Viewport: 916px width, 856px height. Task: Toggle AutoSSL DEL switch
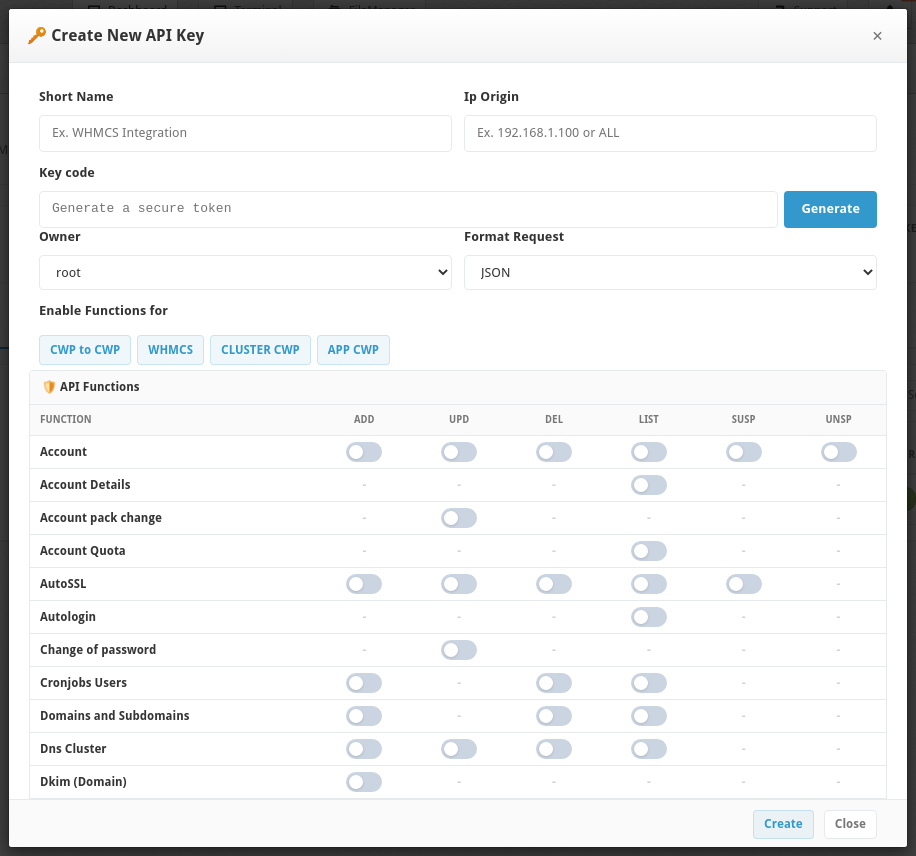point(554,584)
